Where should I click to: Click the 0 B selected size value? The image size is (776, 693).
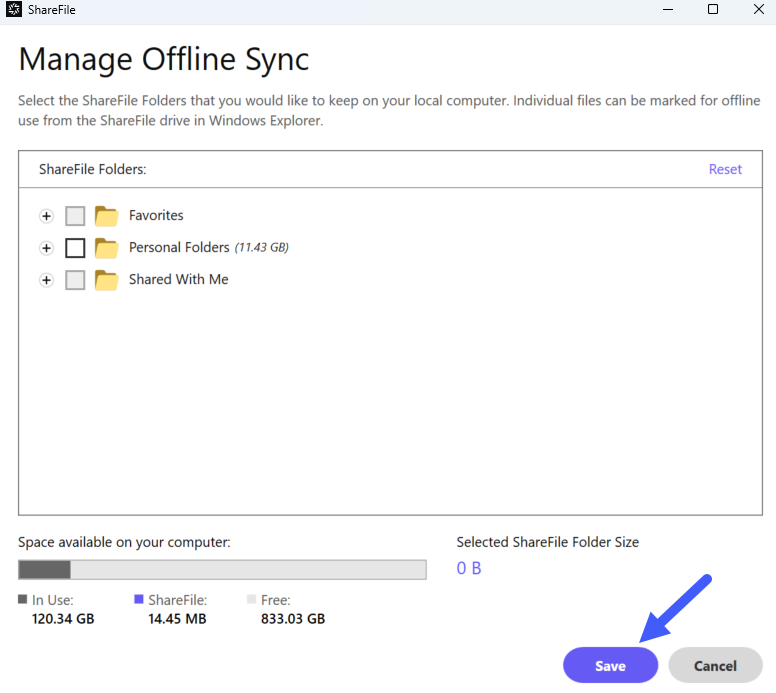tap(469, 568)
